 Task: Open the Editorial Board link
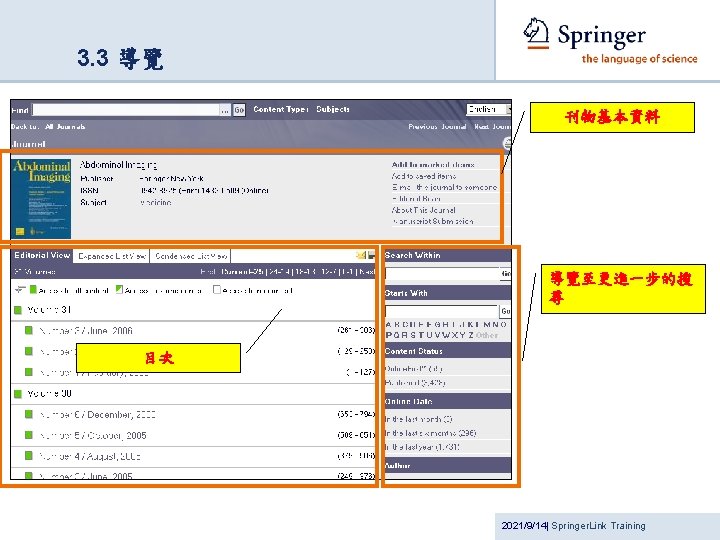[416, 199]
